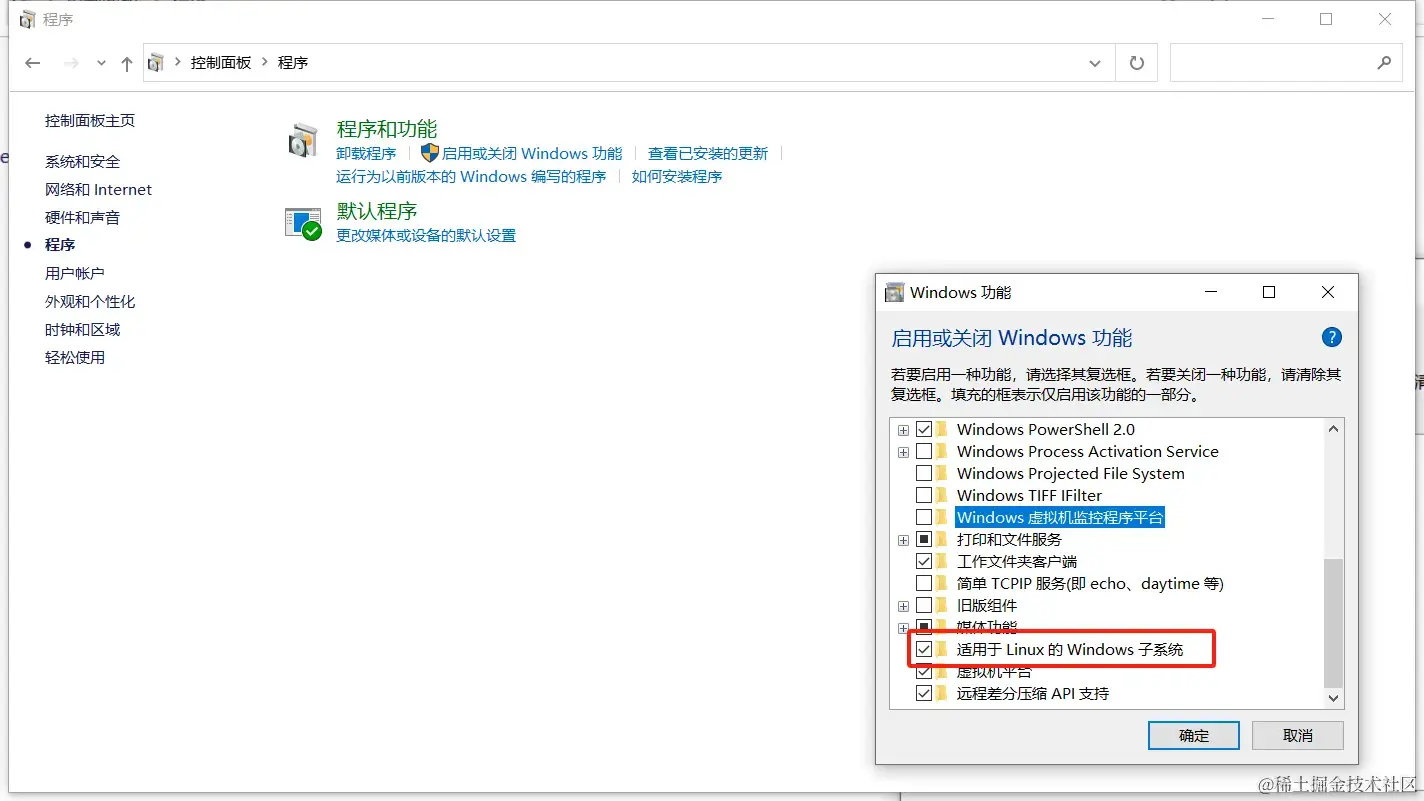Image resolution: width=1424 pixels, height=801 pixels.
Task: Toggle 打印和文件服务 checkbox
Action: pos(924,539)
